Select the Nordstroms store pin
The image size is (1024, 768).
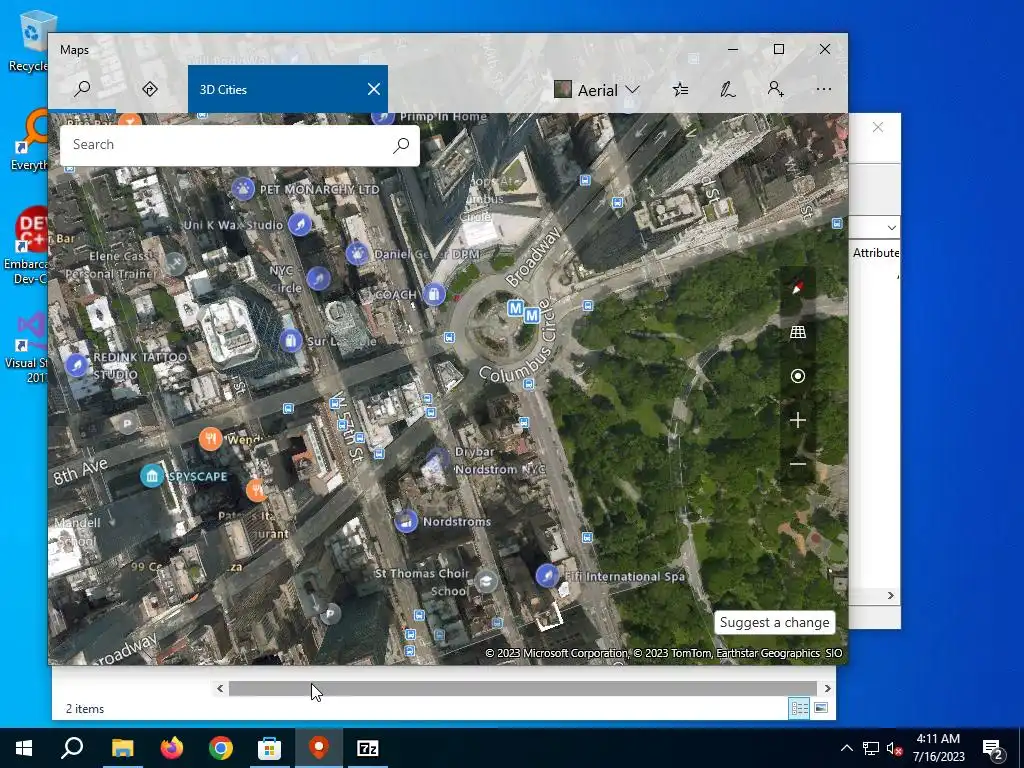point(406,521)
